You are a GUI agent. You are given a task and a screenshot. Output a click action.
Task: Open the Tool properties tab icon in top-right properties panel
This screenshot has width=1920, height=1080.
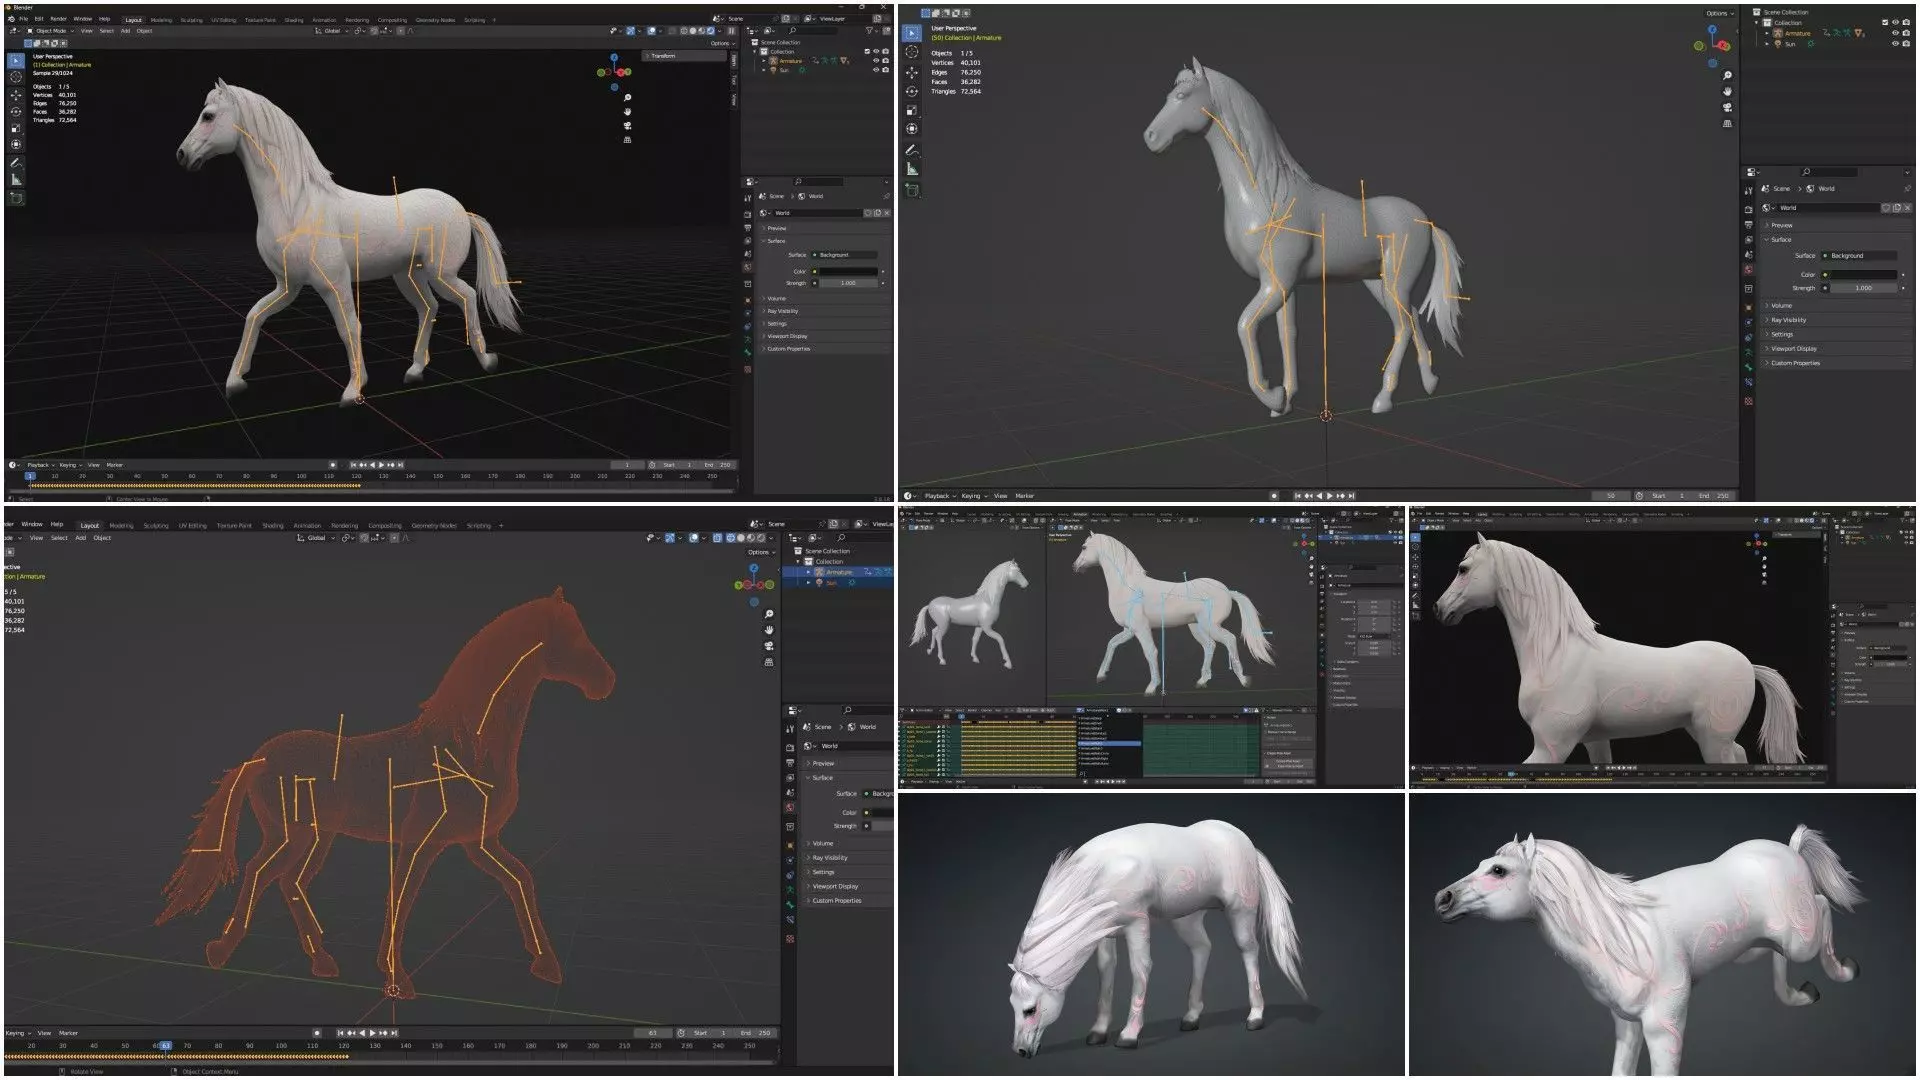pyautogui.click(x=1749, y=190)
